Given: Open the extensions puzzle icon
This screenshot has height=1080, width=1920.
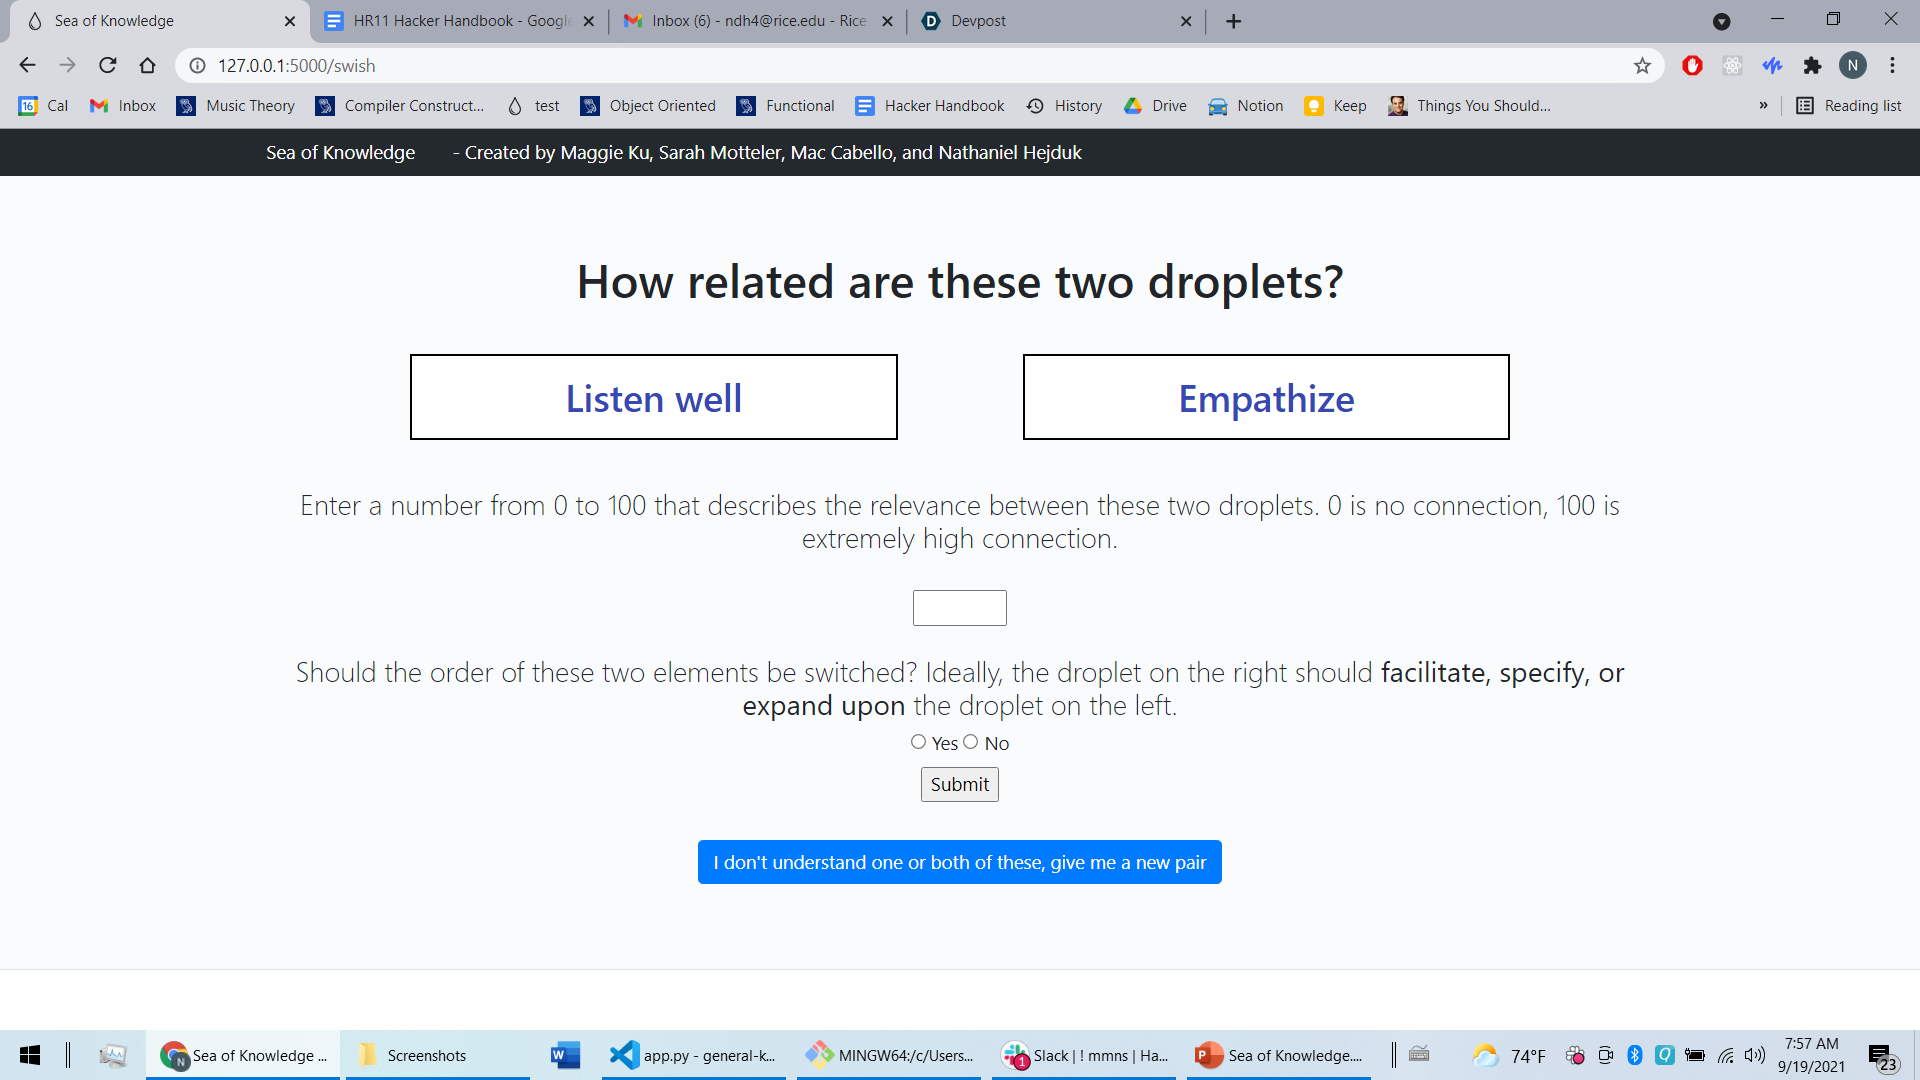Looking at the screenshot, I should coord(1812,66).
